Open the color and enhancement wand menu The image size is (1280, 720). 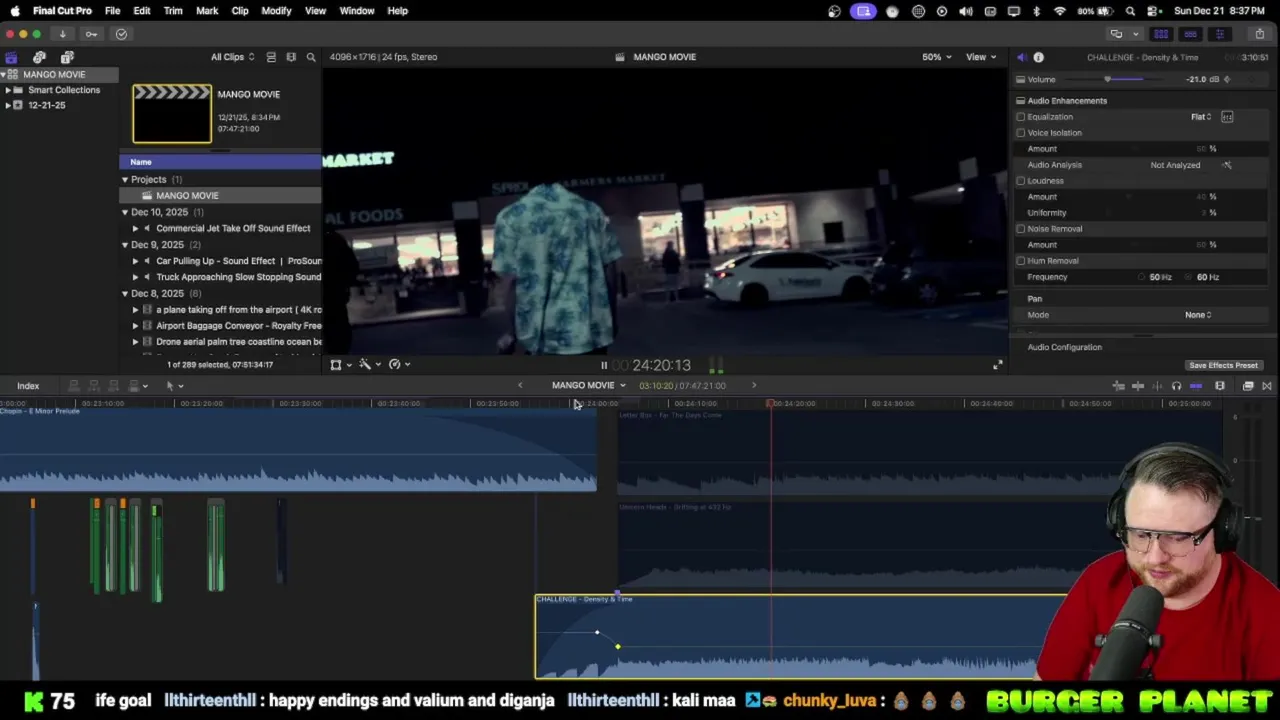pyautogui.click(x=370, y=365)
